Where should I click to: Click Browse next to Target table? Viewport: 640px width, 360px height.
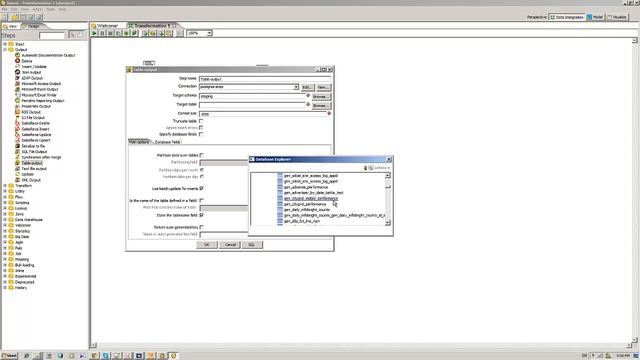click(321, 106)
